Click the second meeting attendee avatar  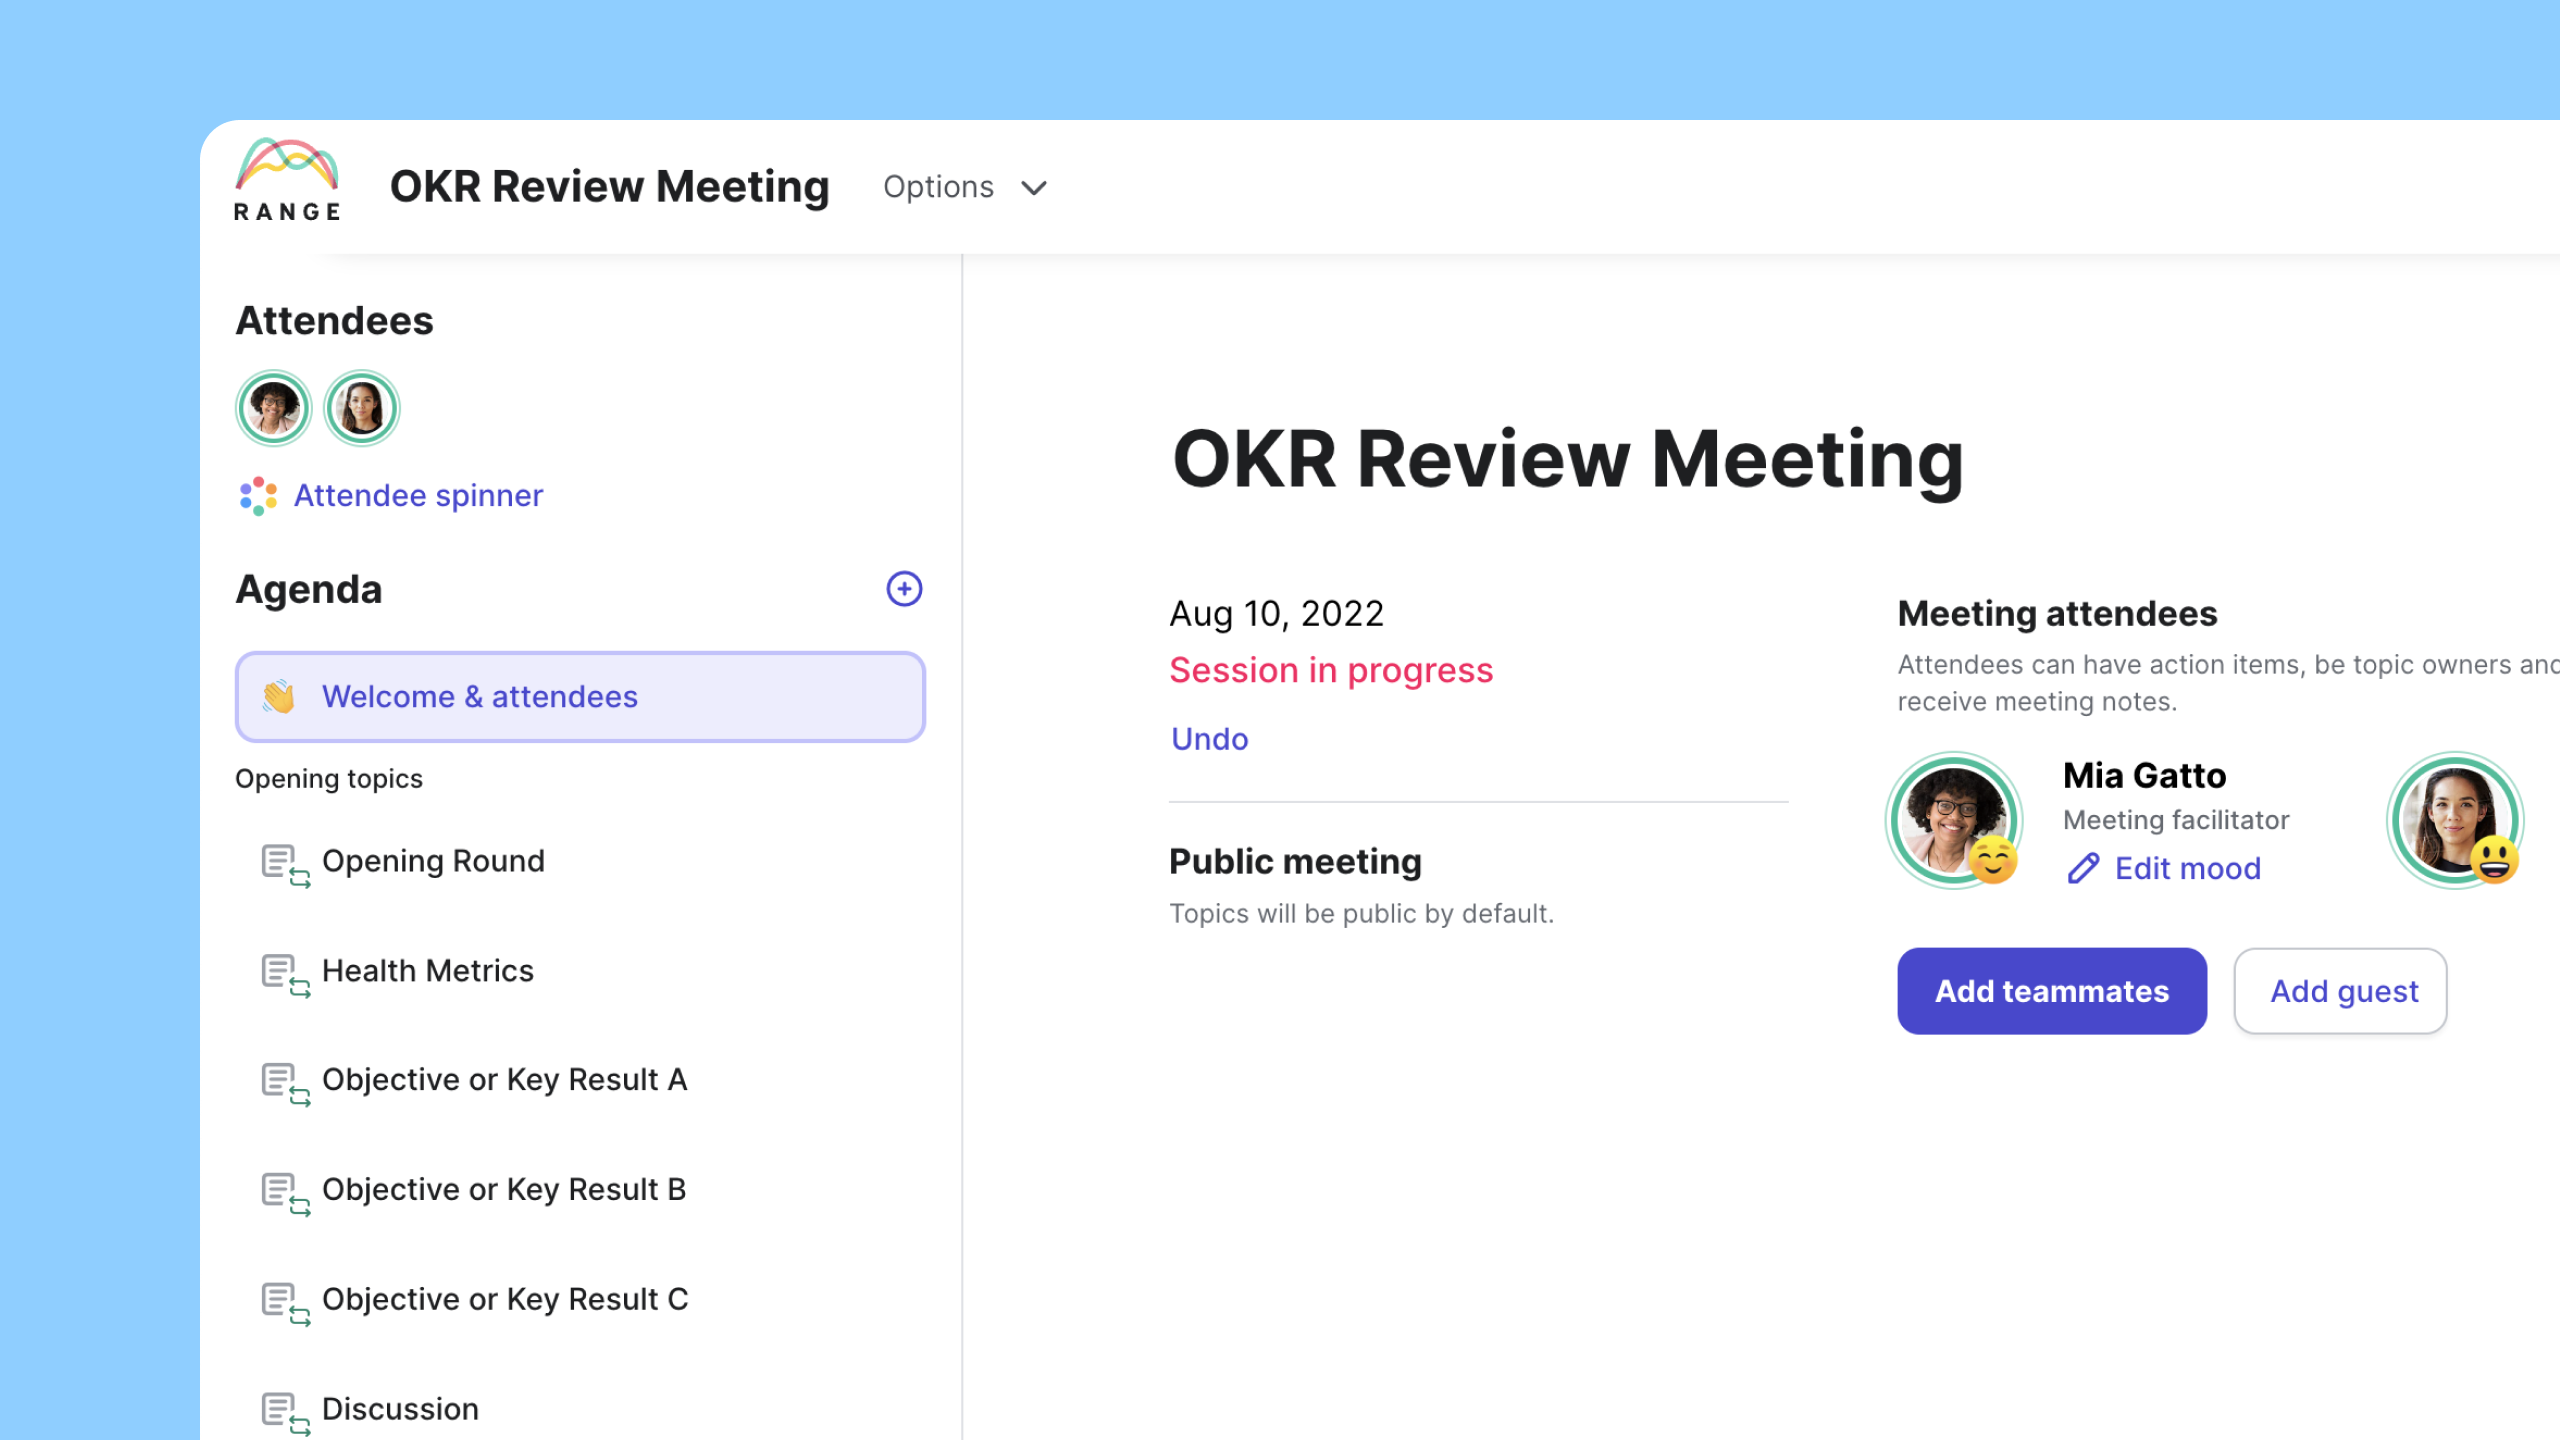(x=2455, y=820)
